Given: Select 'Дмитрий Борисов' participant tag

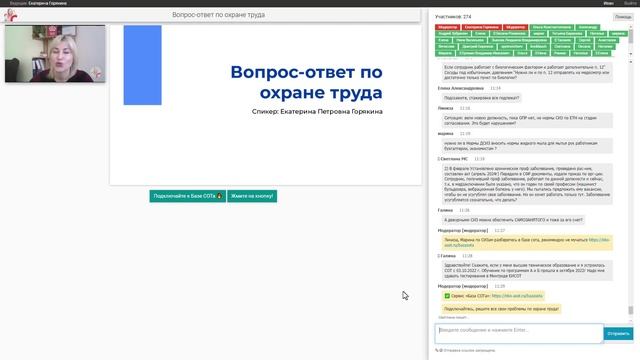Looking at the screenshot, I should point(478,47).
